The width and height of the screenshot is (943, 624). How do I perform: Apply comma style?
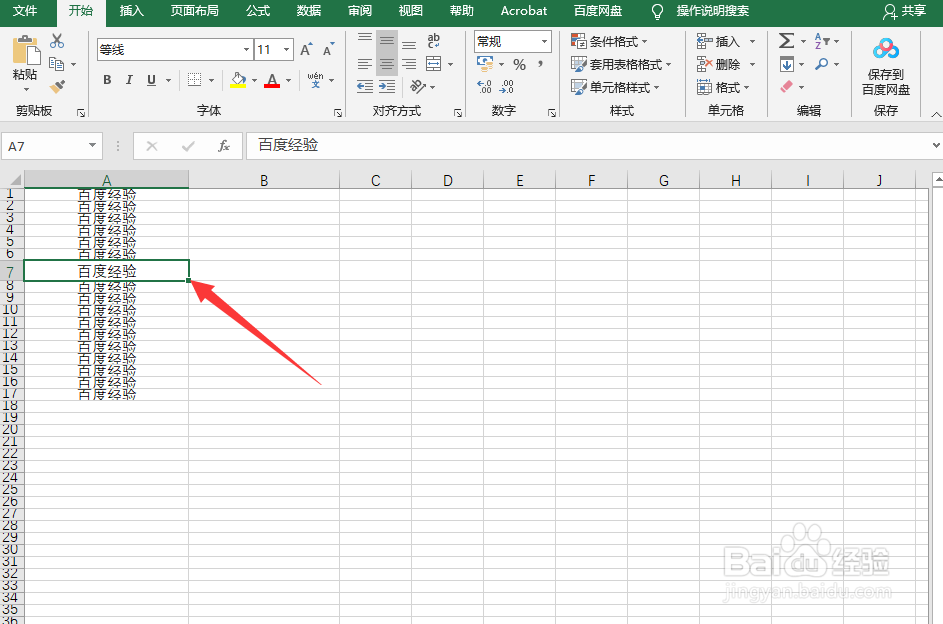(x=541, y=64)
